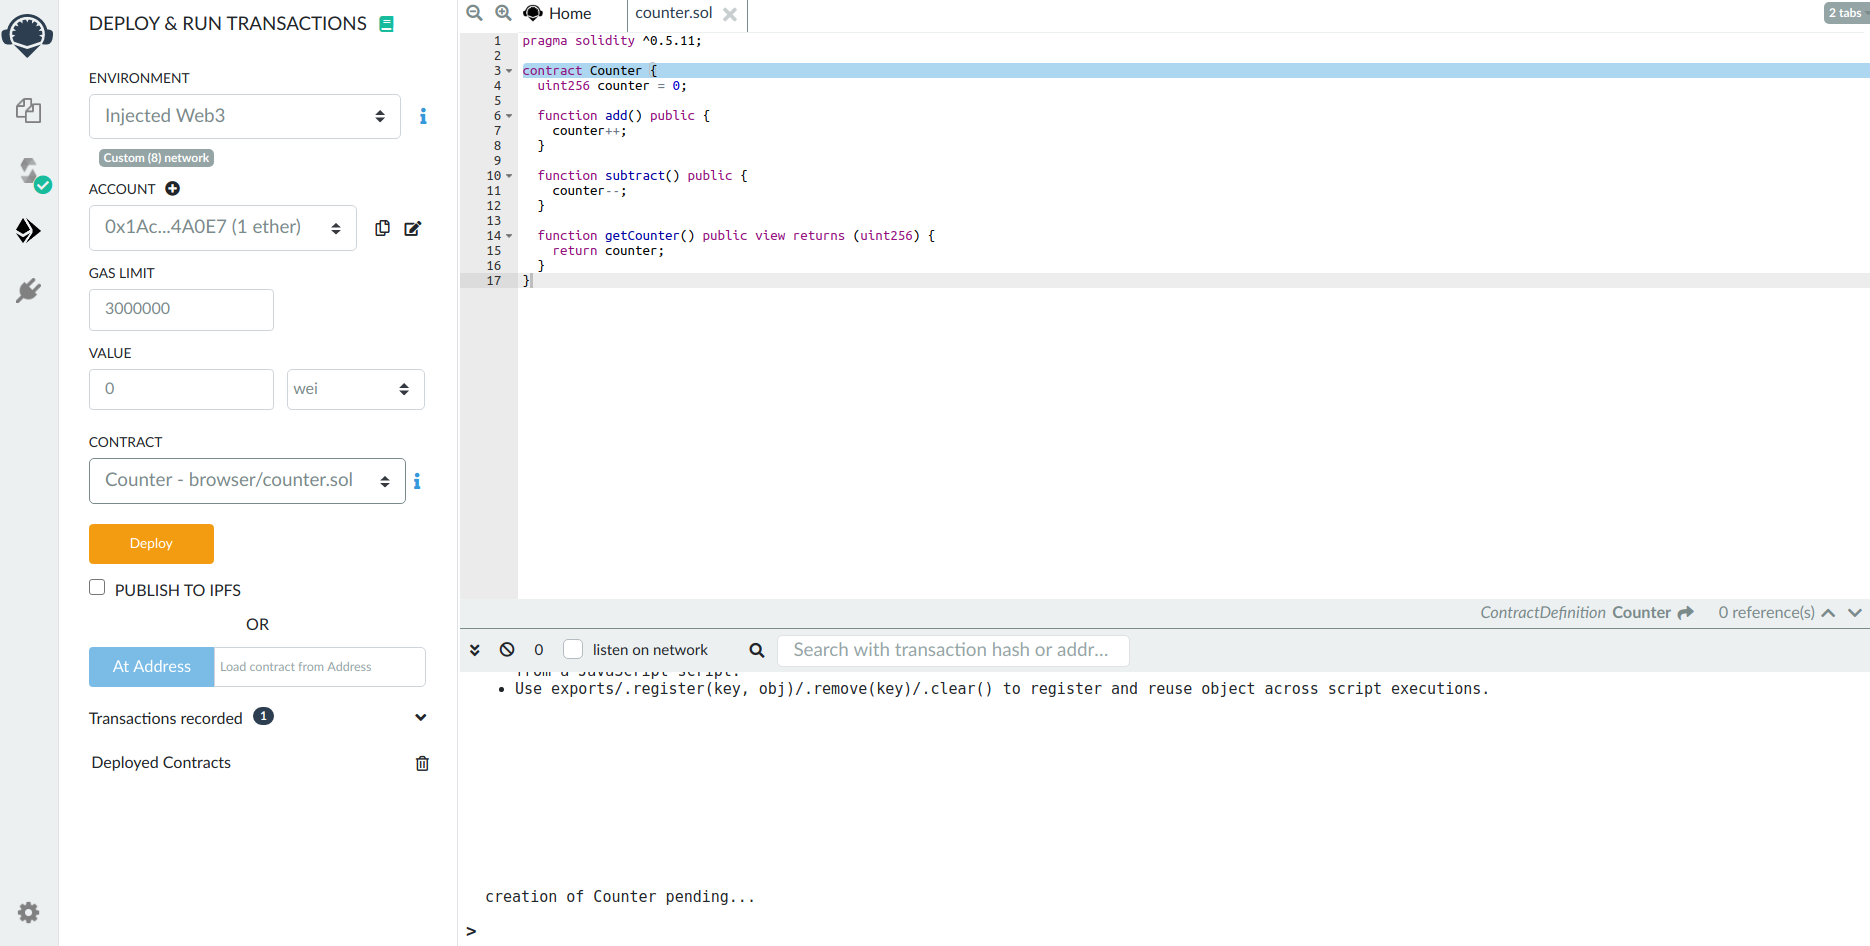Click the orange Deploy button
The image size is (1870, 946).
pos(150,543)
